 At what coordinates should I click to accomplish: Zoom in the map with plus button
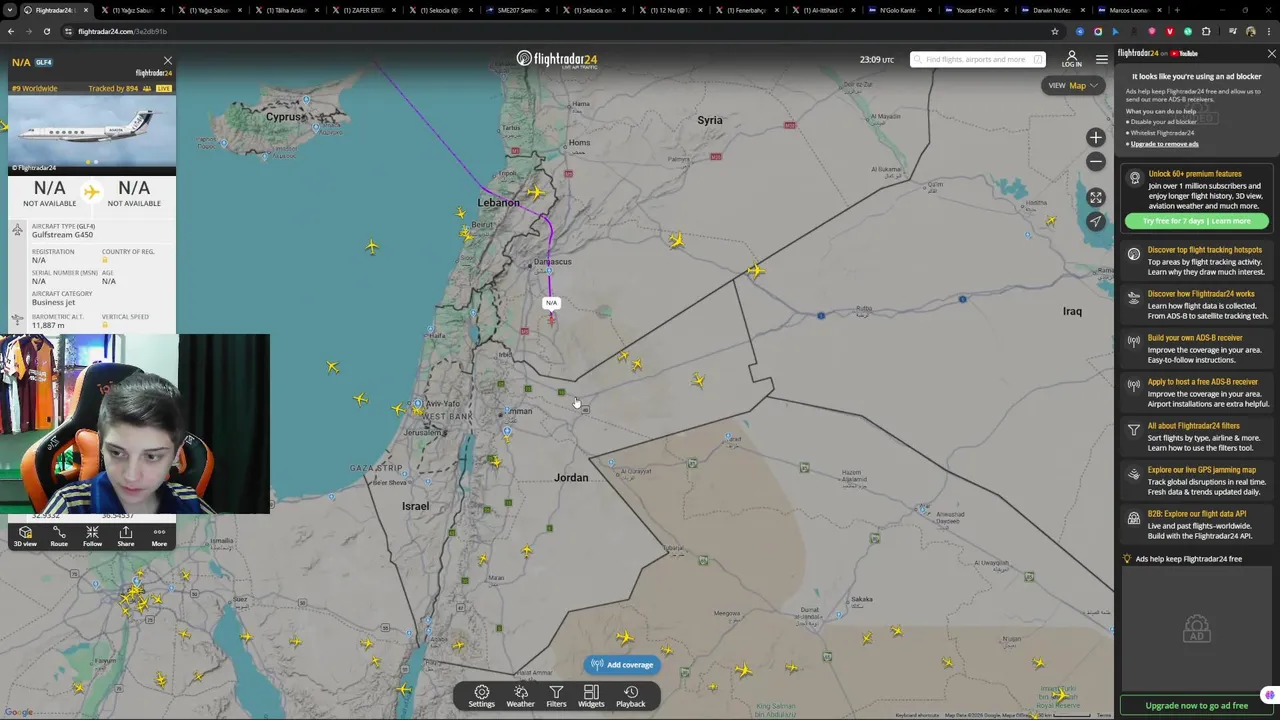point(1096,138)
